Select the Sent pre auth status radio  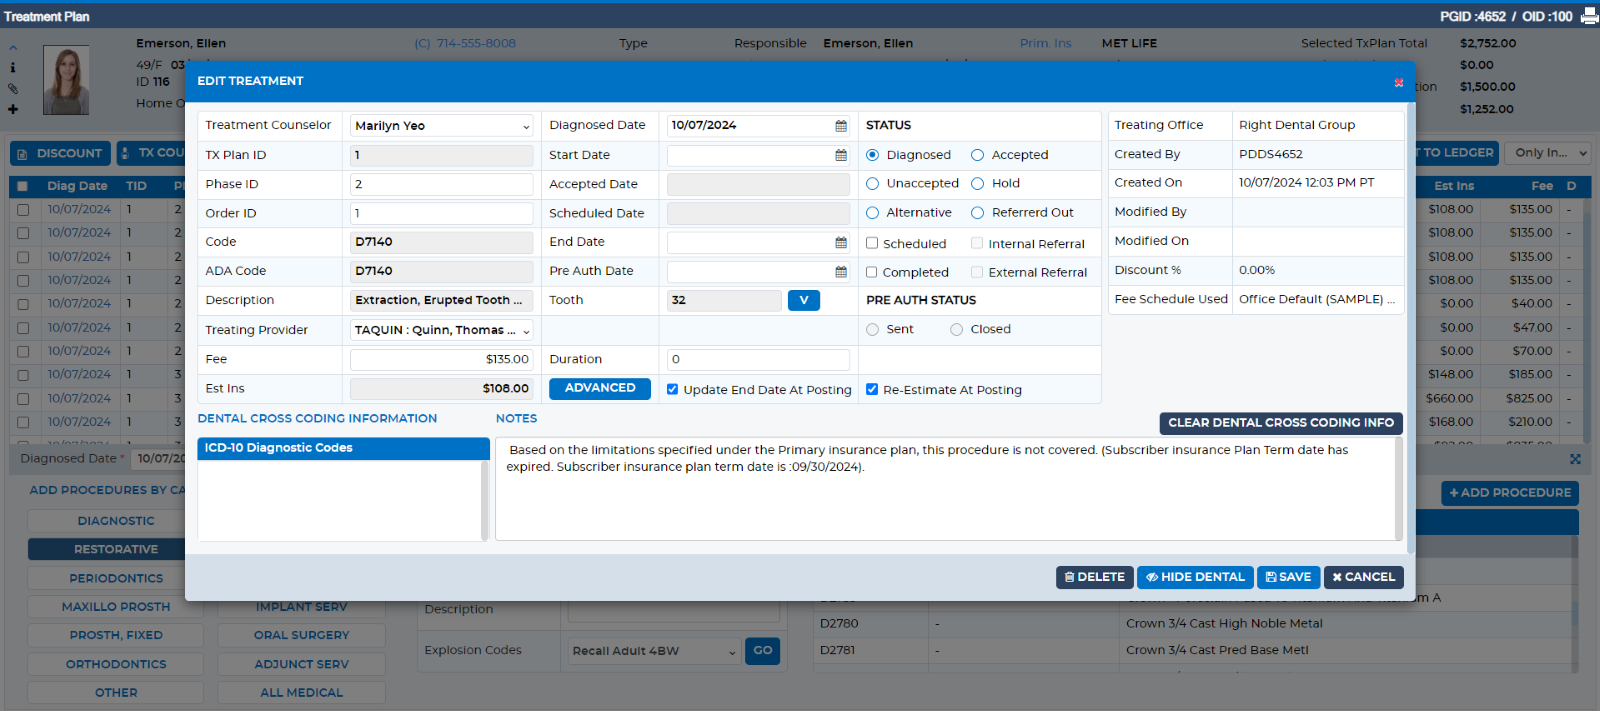tap(873, 330)
